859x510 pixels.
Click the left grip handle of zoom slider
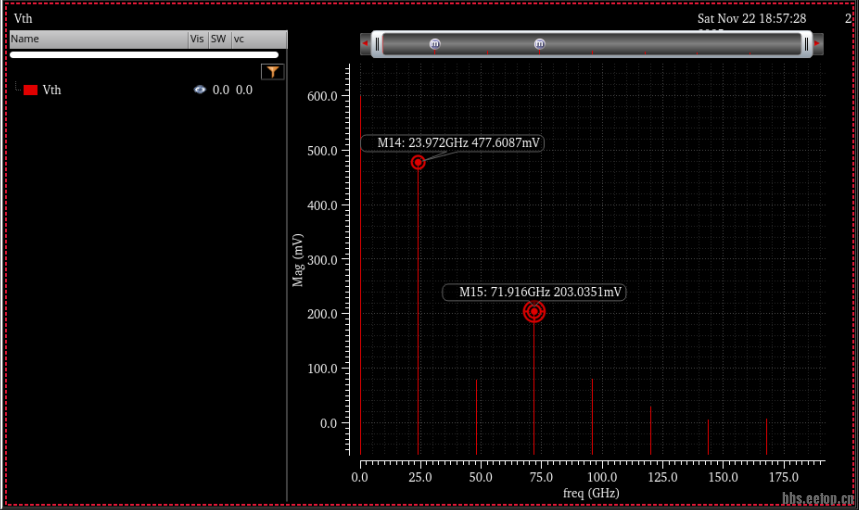[377, 44]
